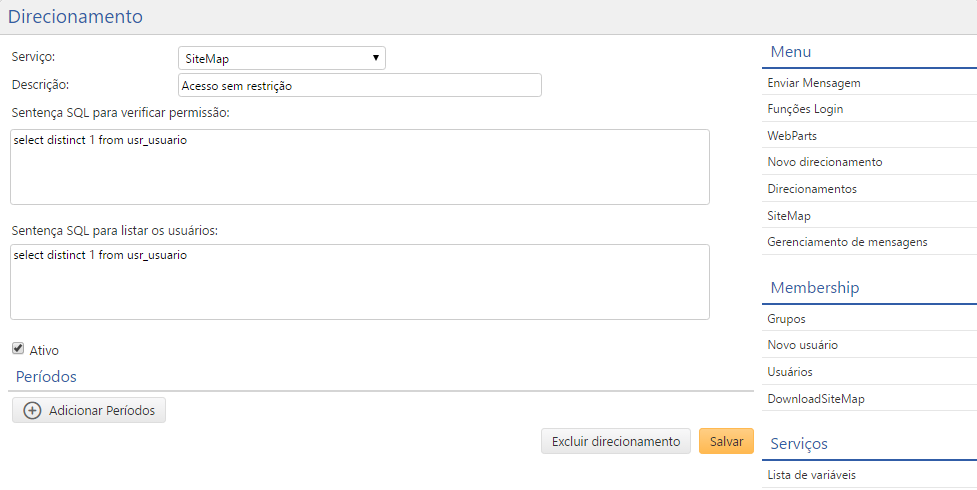The width and height of the screenshot is (977, 490).
Task: Click Novo usuário under Membership
Action: [x=802, y=345]
